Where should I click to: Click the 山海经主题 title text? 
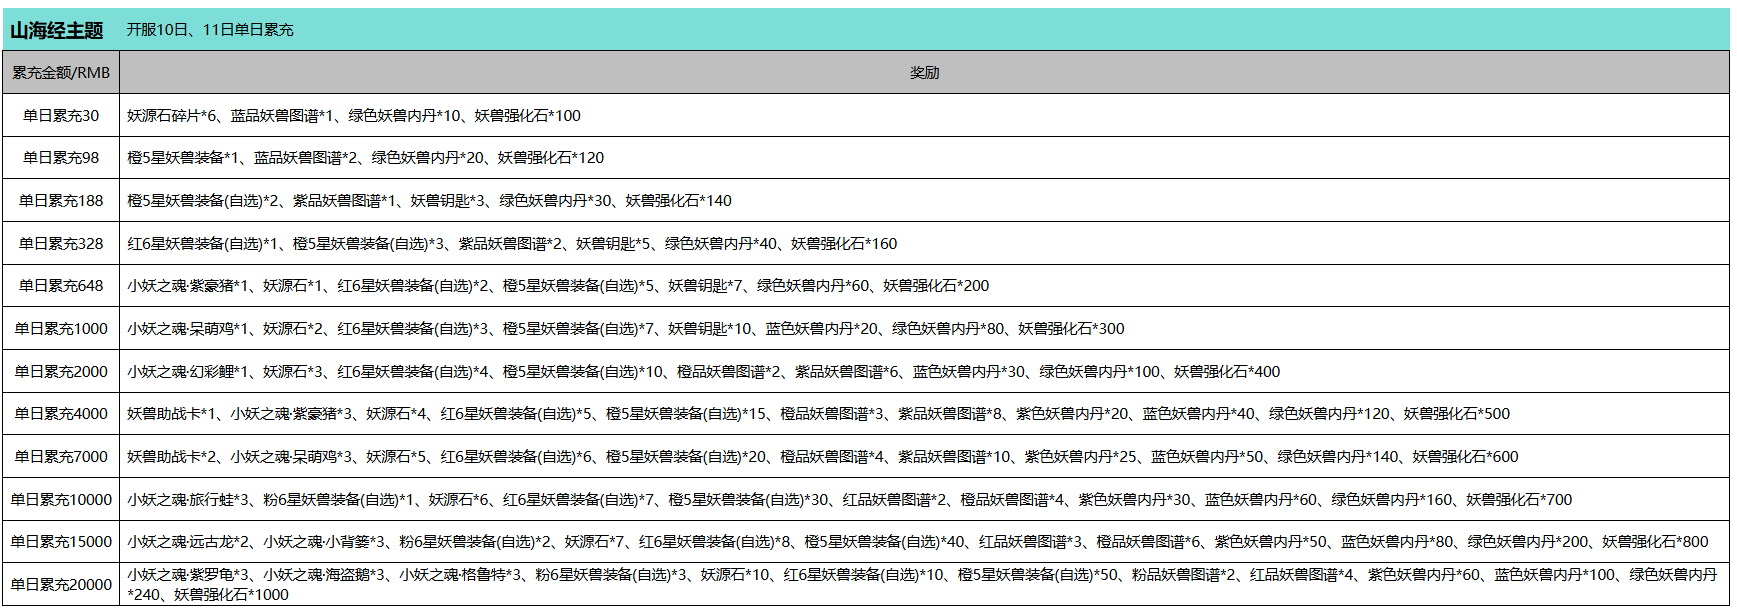[x=57, y=30]
